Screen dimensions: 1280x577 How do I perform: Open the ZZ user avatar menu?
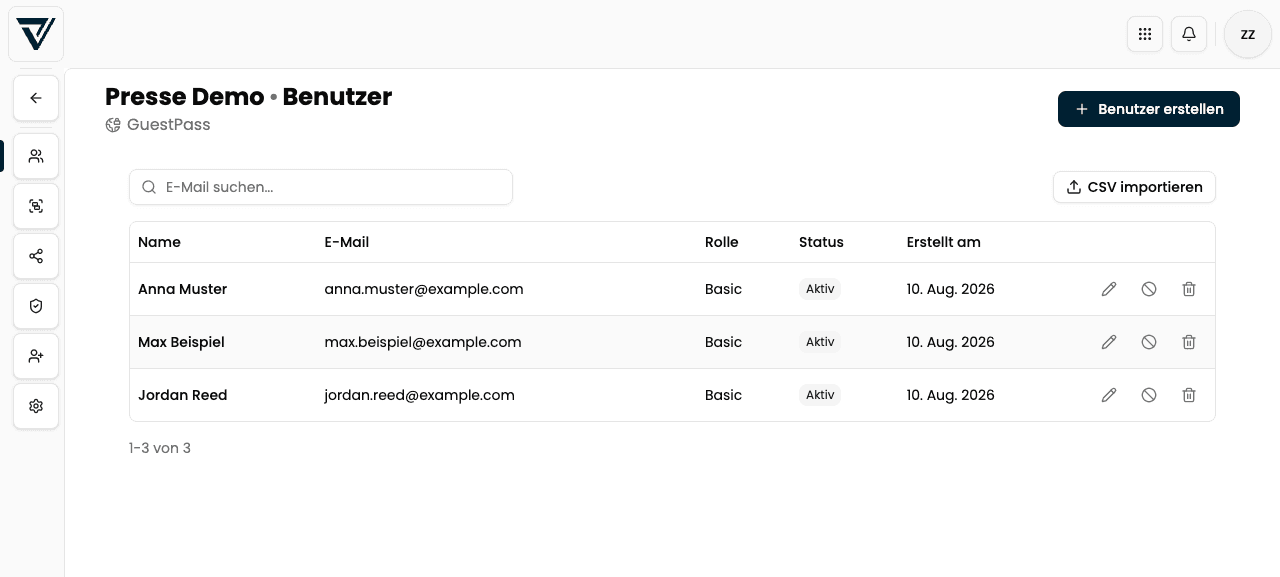coord(1248,34)
